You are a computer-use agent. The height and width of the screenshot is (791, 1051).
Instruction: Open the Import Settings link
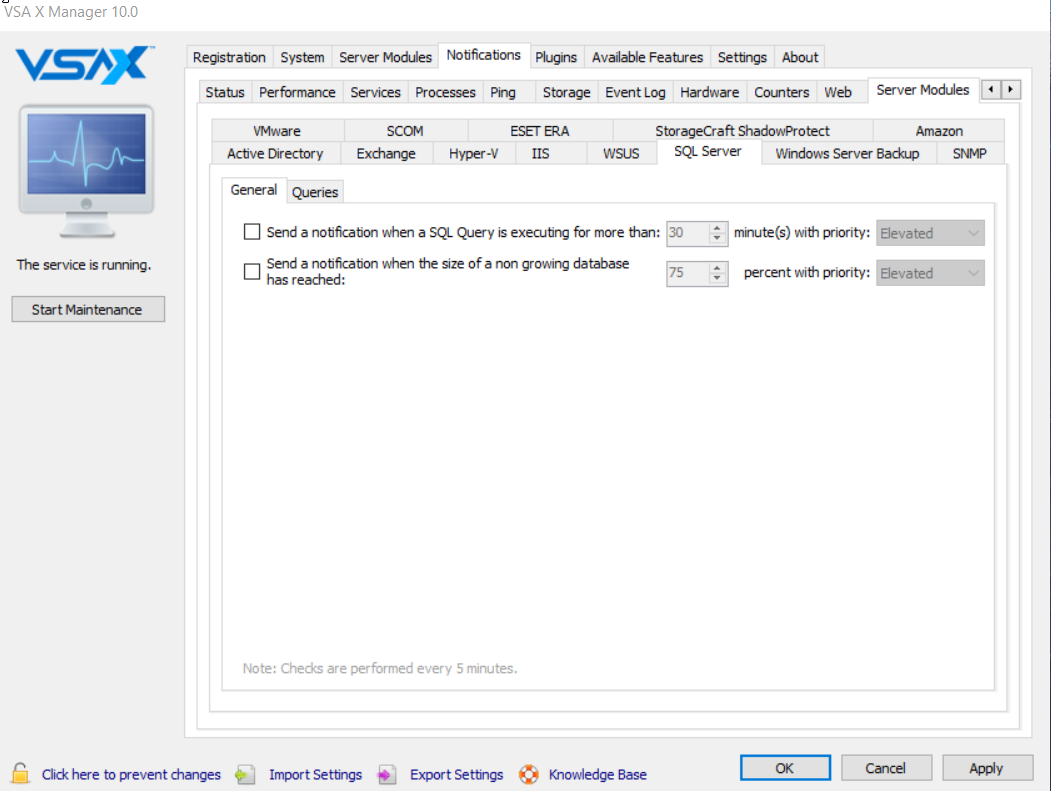click(x=316, y=775)
